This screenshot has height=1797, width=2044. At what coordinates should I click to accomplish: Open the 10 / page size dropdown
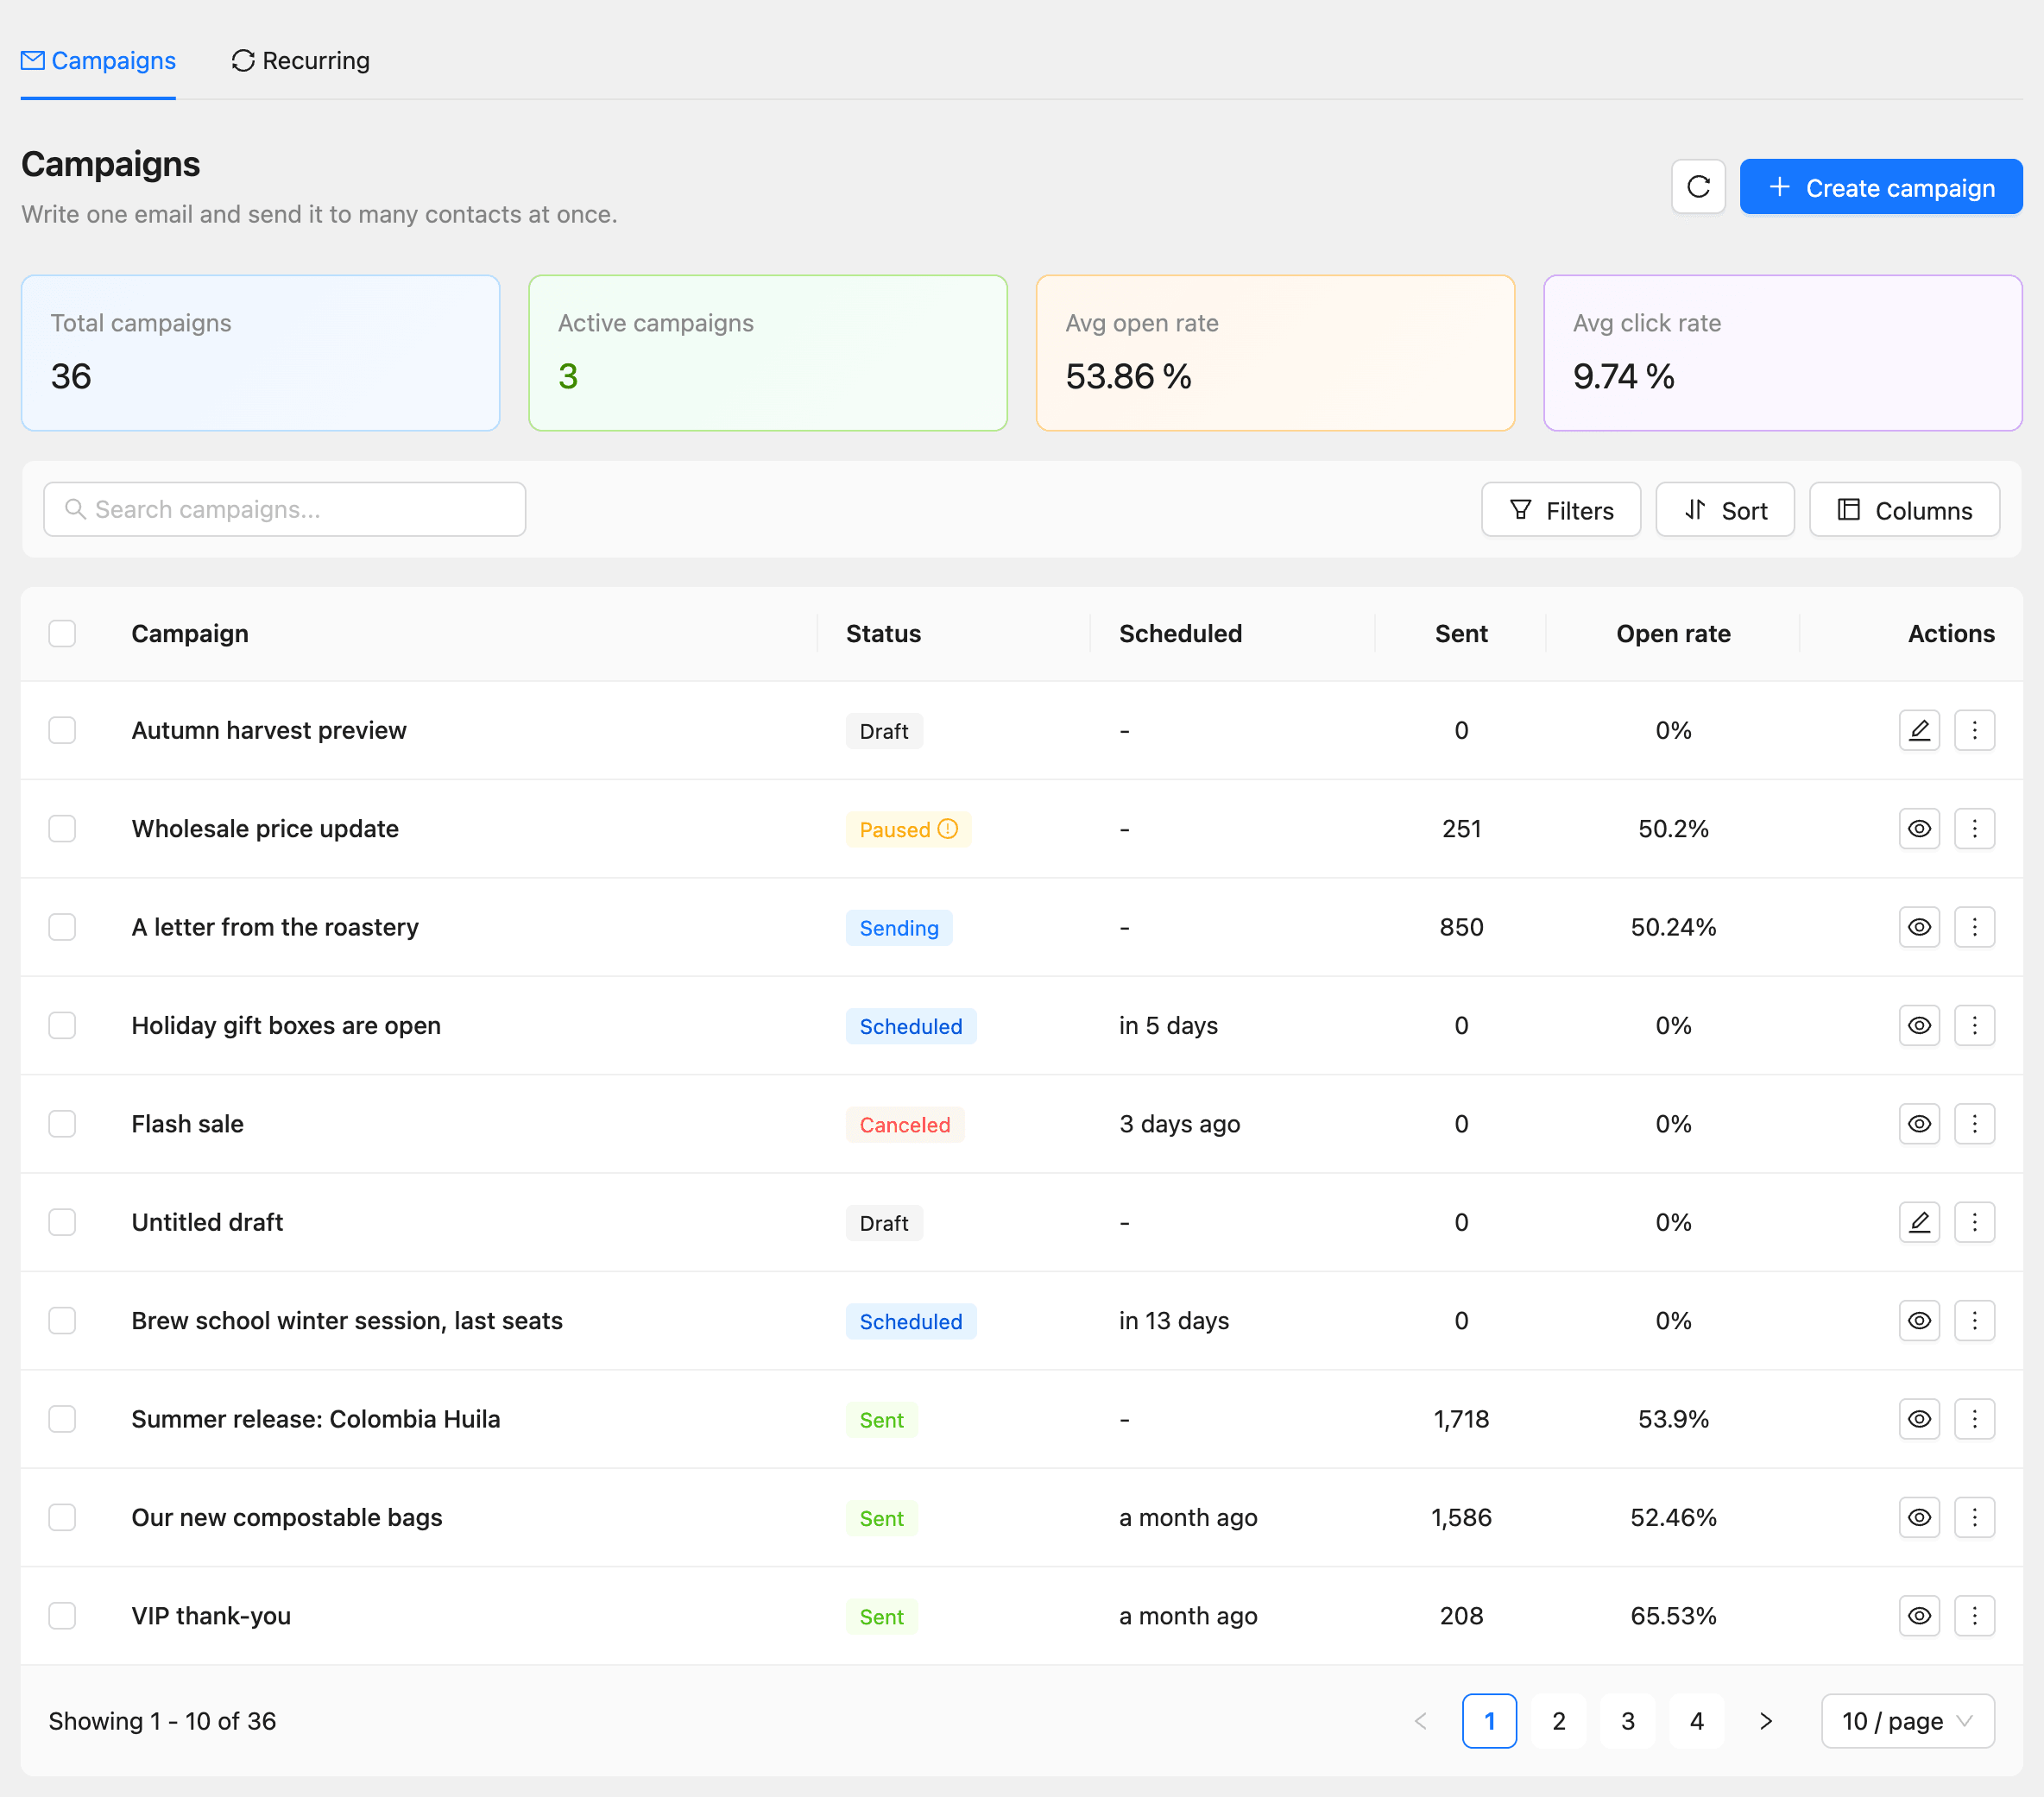click(1907, 1721)
